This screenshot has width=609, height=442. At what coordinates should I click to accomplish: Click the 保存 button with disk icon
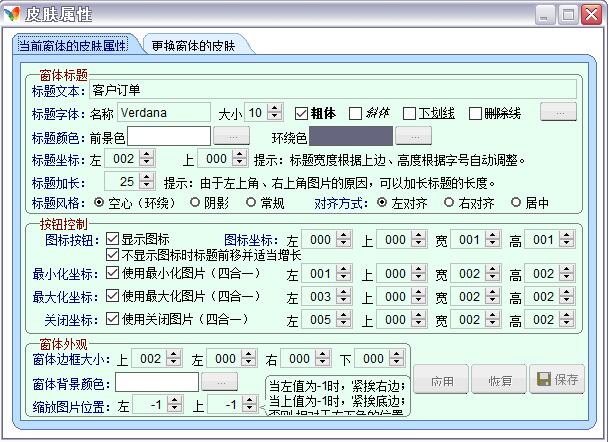click(x=557, y=380)
